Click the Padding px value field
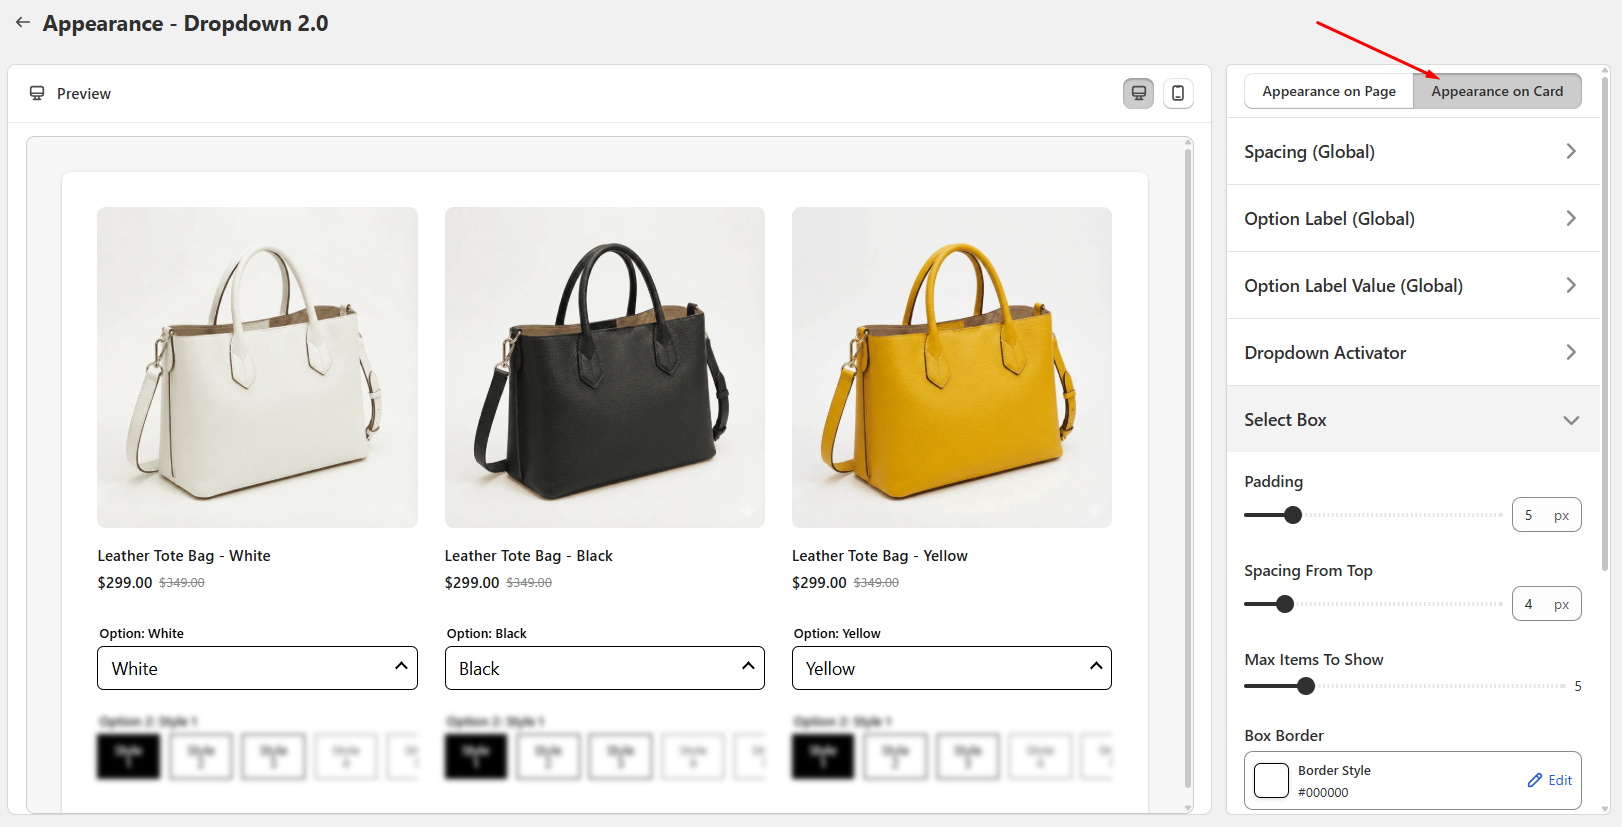This screenshot has height=827, width=1622. click(x=1546, y=515)
